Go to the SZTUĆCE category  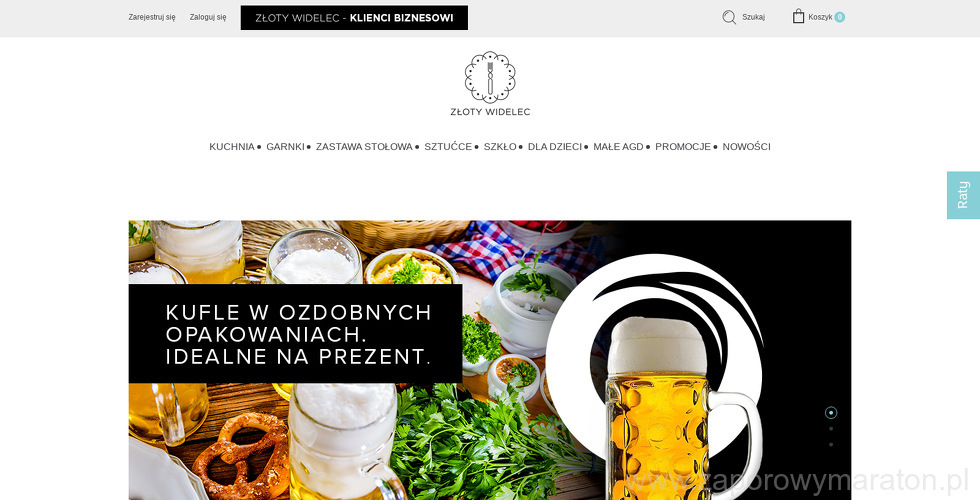point(448,147)
